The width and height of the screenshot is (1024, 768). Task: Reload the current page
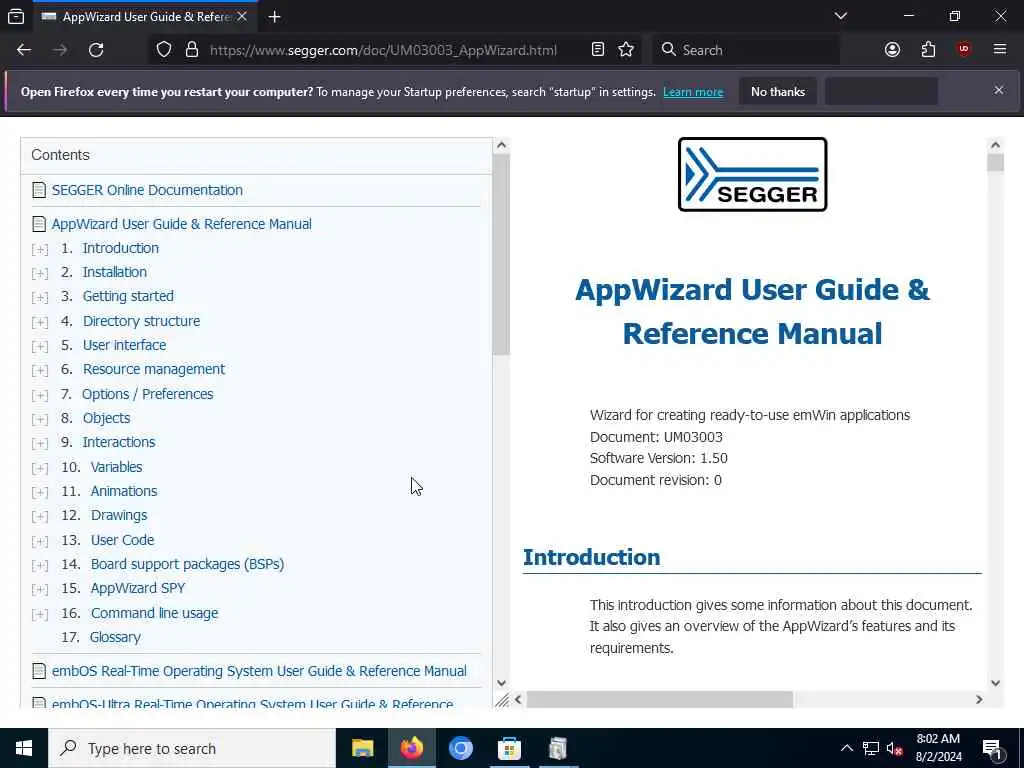click(x=96, y=50)
